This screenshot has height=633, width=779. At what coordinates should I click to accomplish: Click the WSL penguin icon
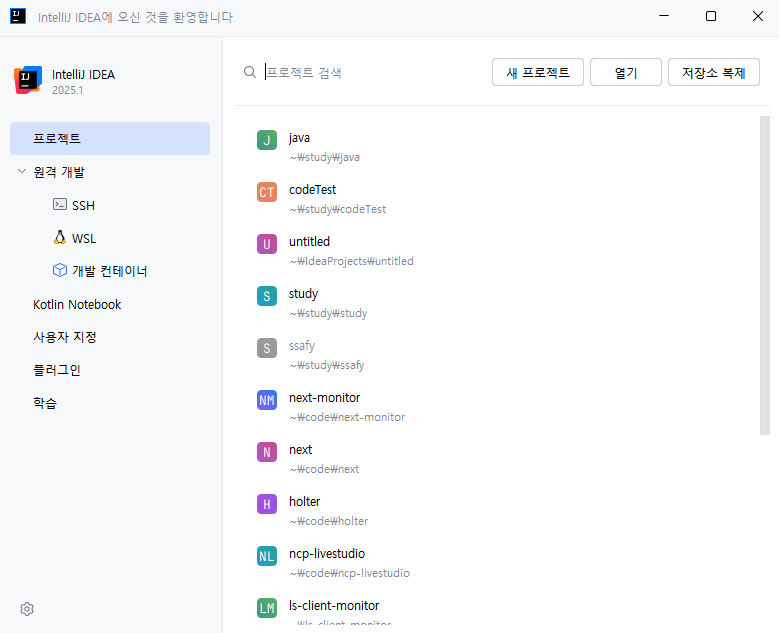tap(60, 237)
